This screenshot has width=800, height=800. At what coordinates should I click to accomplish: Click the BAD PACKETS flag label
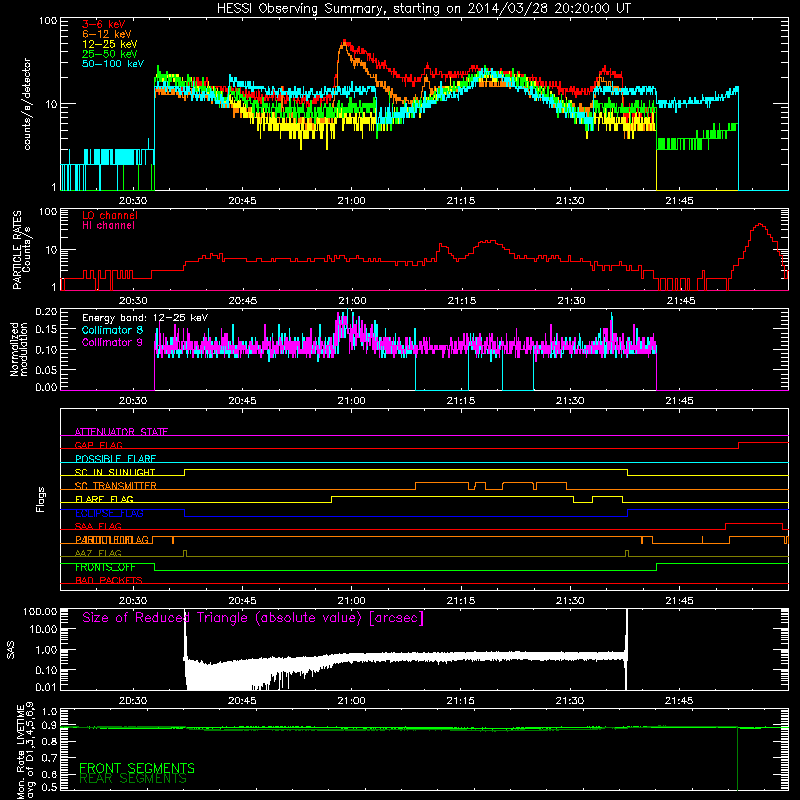[x=109, y=580]
